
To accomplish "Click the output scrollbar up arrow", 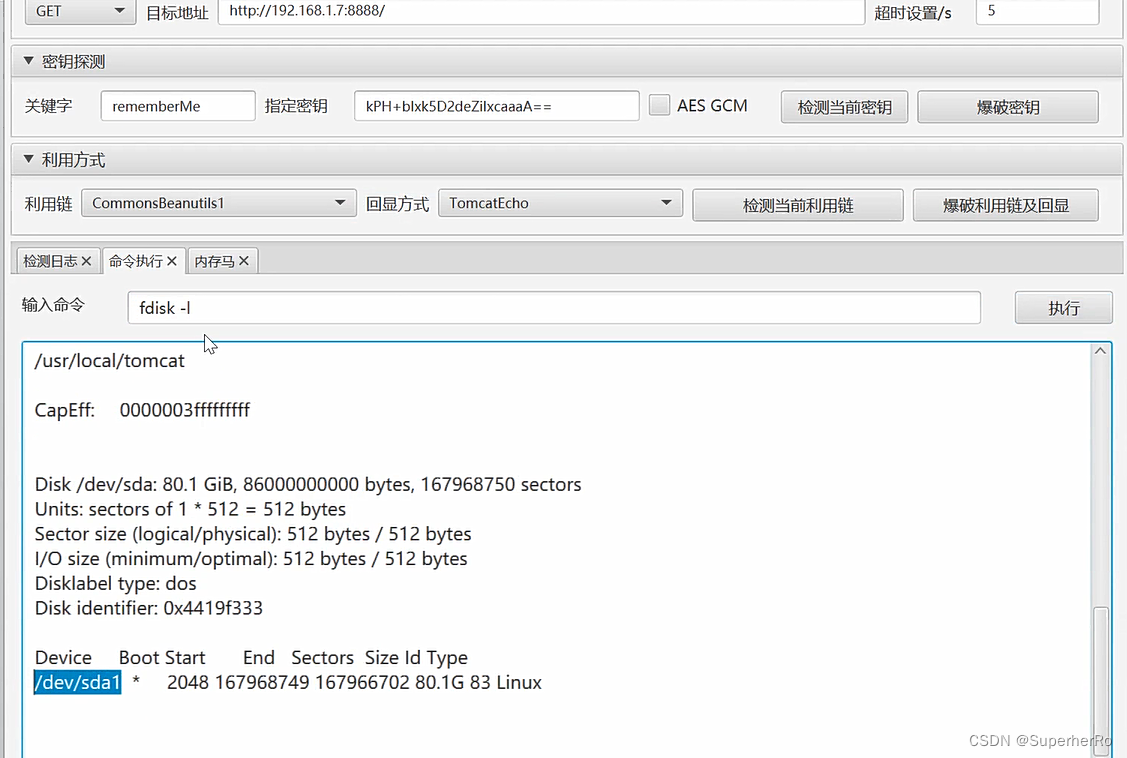I will click(x=1100, y=351).
